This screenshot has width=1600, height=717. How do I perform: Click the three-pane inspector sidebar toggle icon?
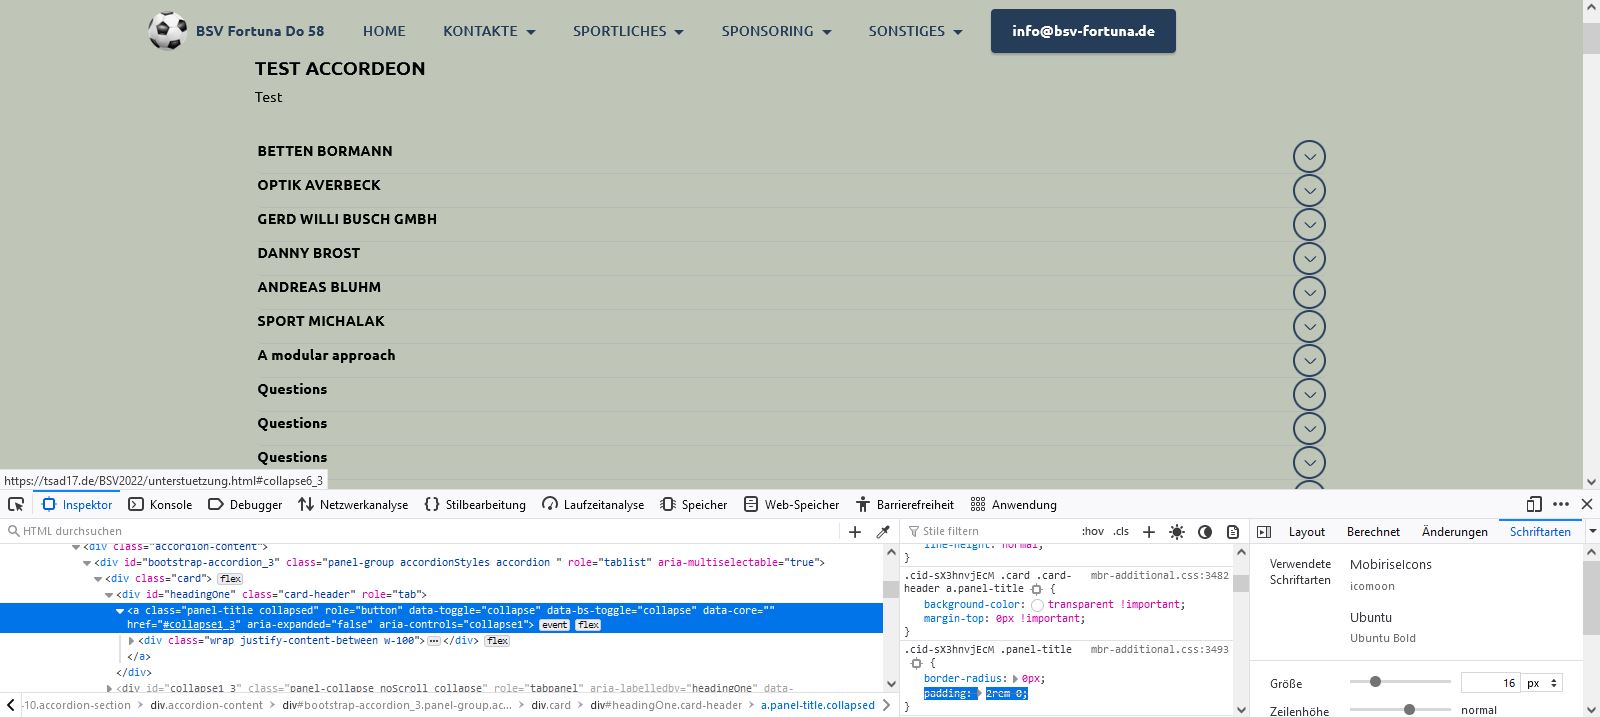coord(1264,532)
